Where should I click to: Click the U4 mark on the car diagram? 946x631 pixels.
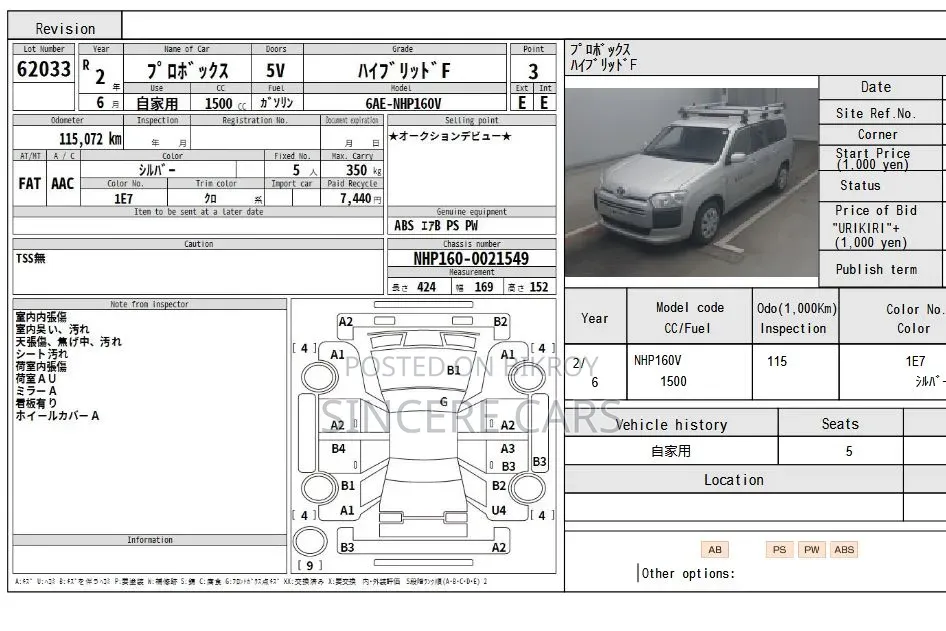pyautogui.click(x=499, y=510)
